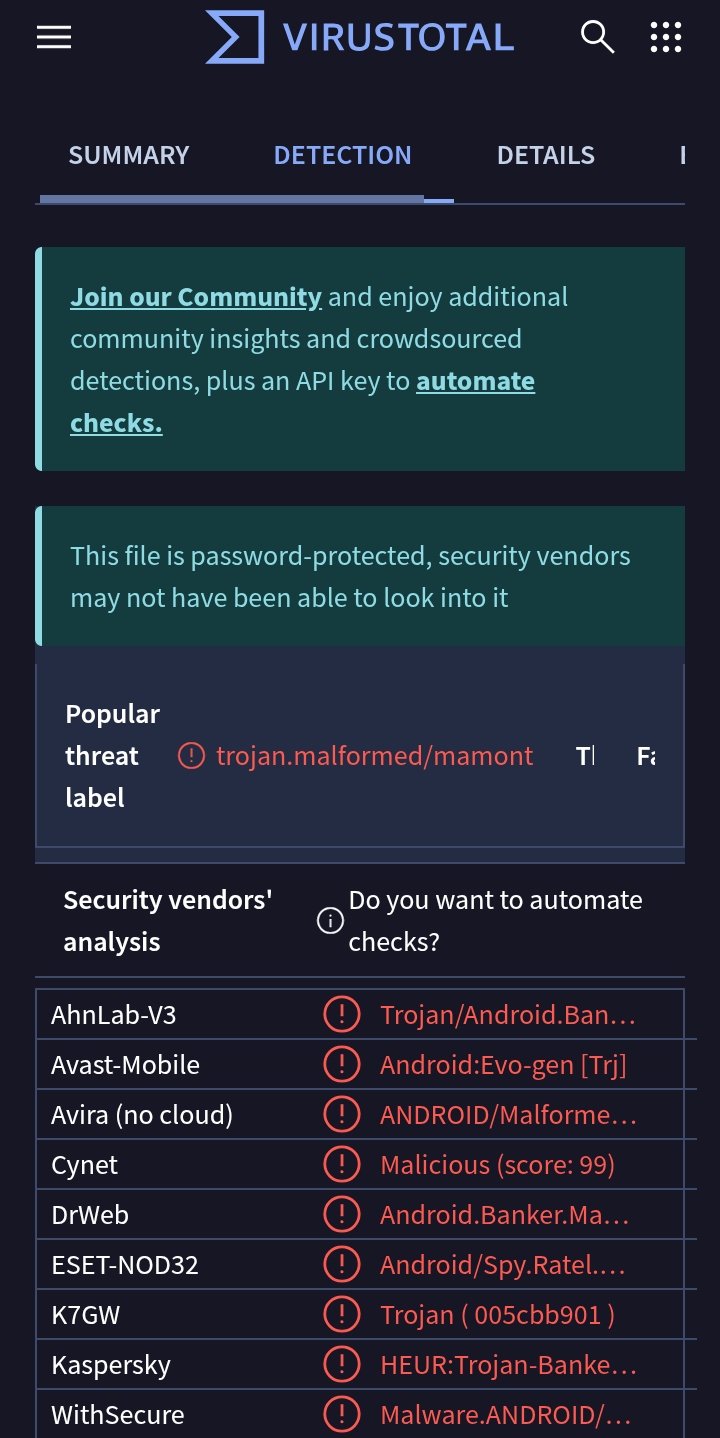Select the DETECTION tab
This screenshot has width=720, height=1438.
[342, 155]
